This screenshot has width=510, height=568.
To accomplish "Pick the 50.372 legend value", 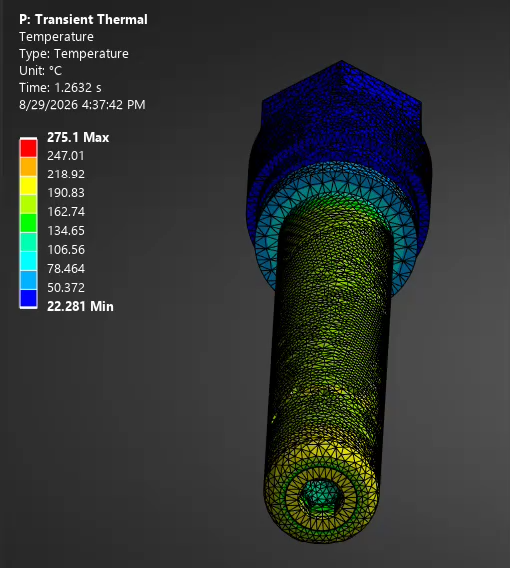I will (x=66, y=288).
